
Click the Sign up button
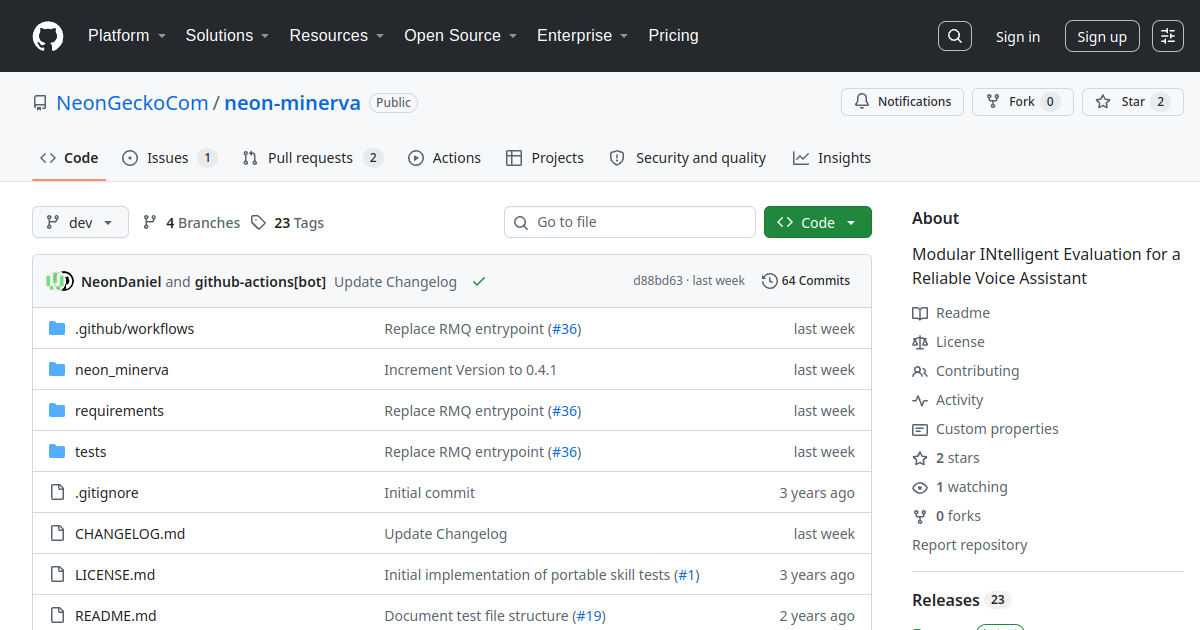point(1102,36)
